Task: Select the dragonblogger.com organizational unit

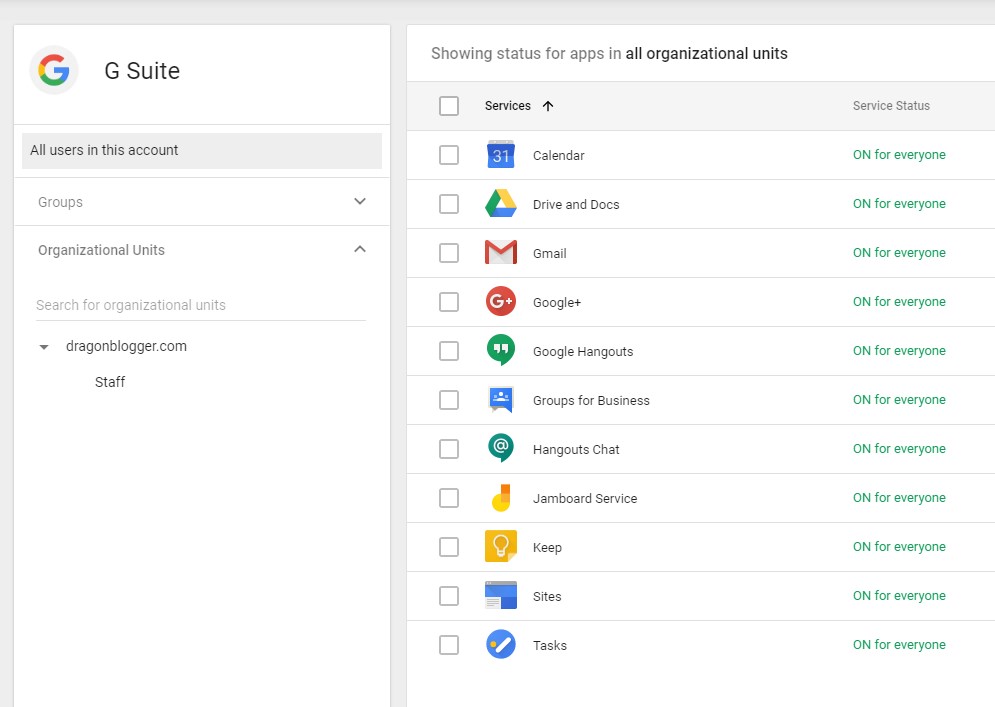Action: (126, 347)
